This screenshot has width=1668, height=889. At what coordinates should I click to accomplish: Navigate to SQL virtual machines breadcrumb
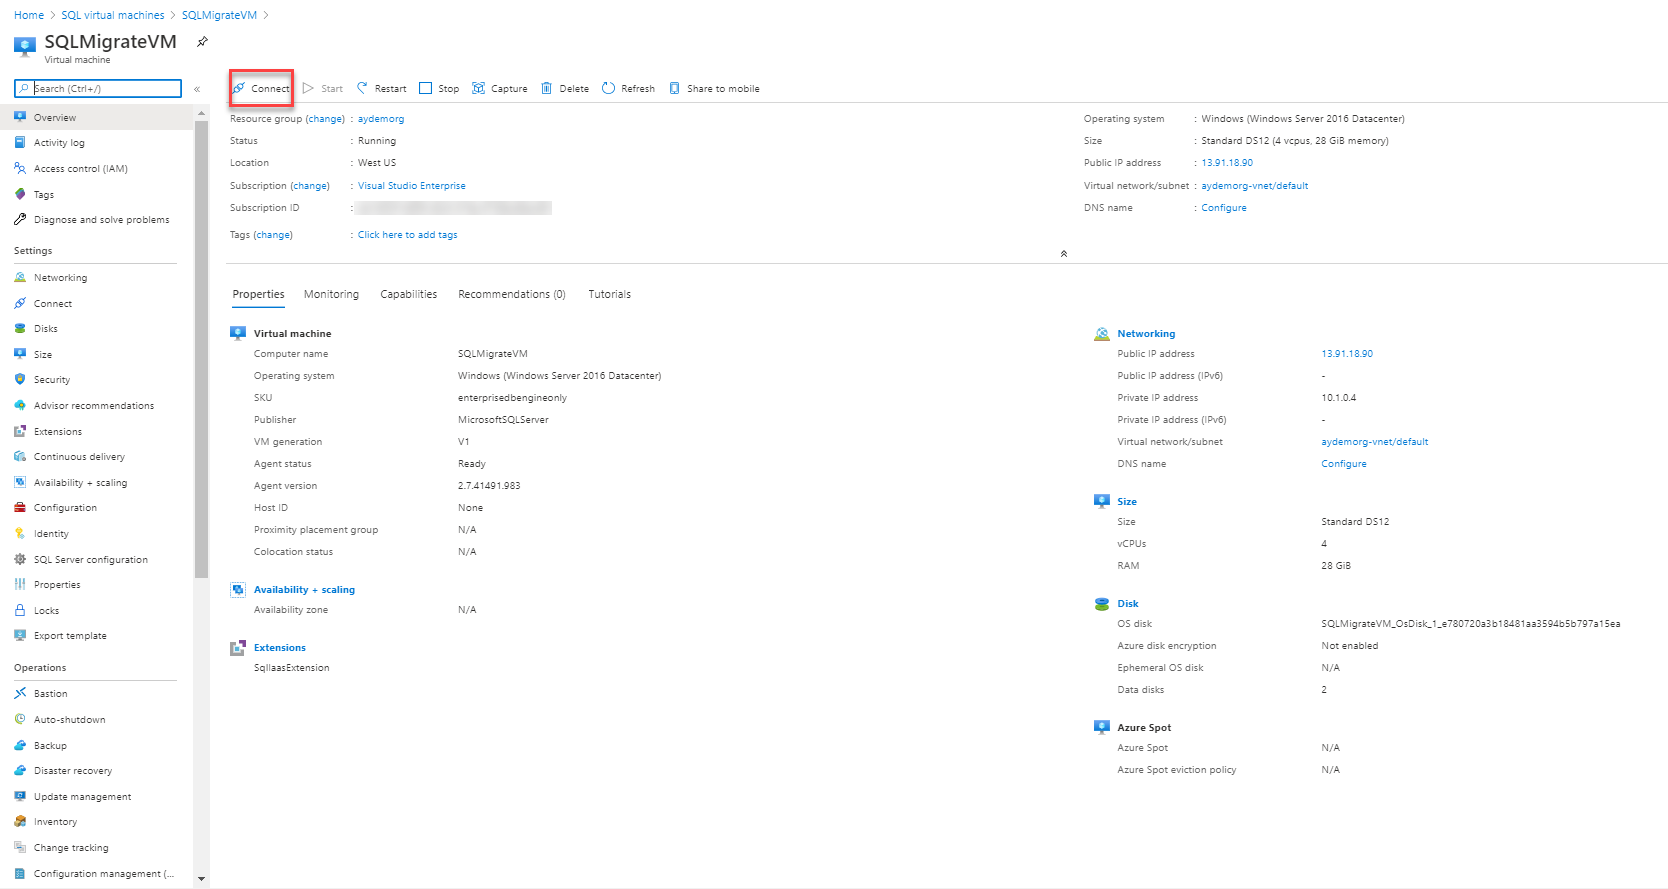(113, 15)
